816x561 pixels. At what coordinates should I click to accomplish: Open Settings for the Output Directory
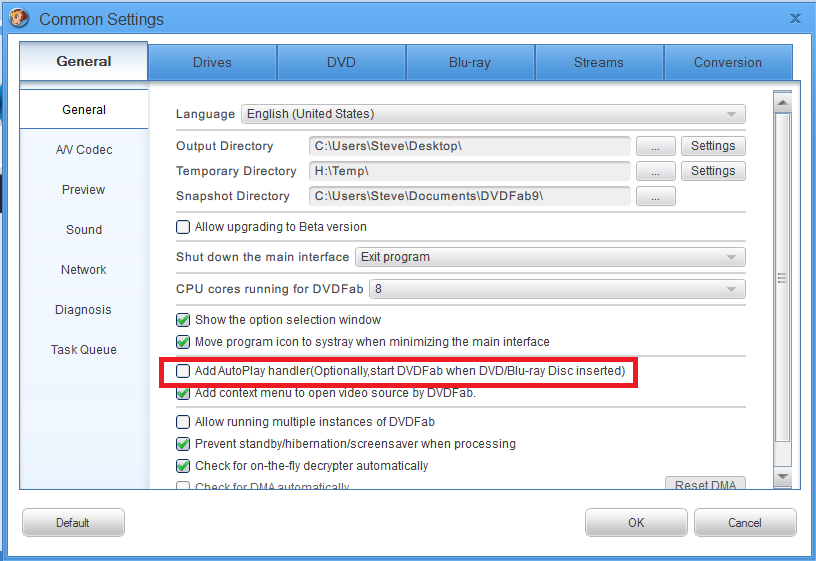click(713, 146)
